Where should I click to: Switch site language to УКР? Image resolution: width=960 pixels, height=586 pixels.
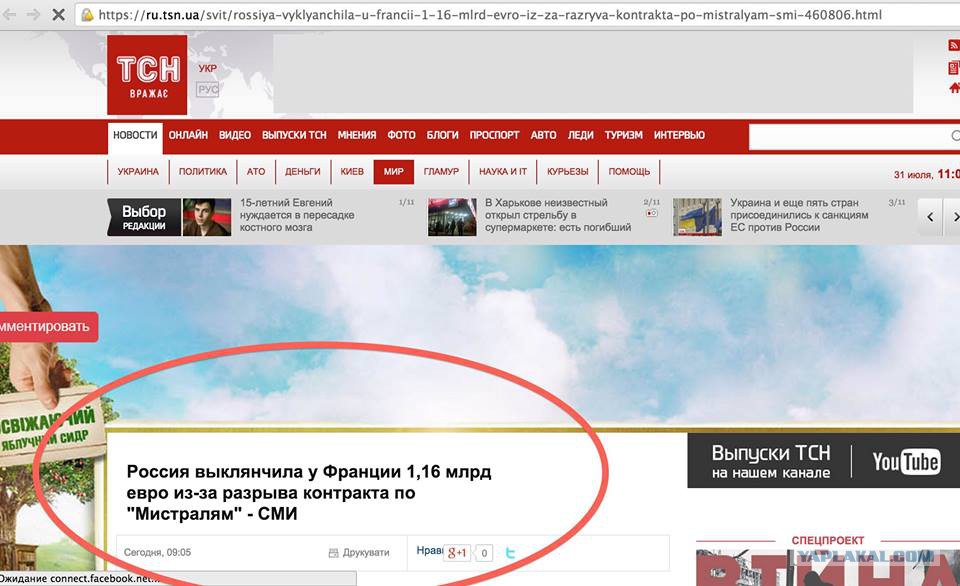(207, 68)
